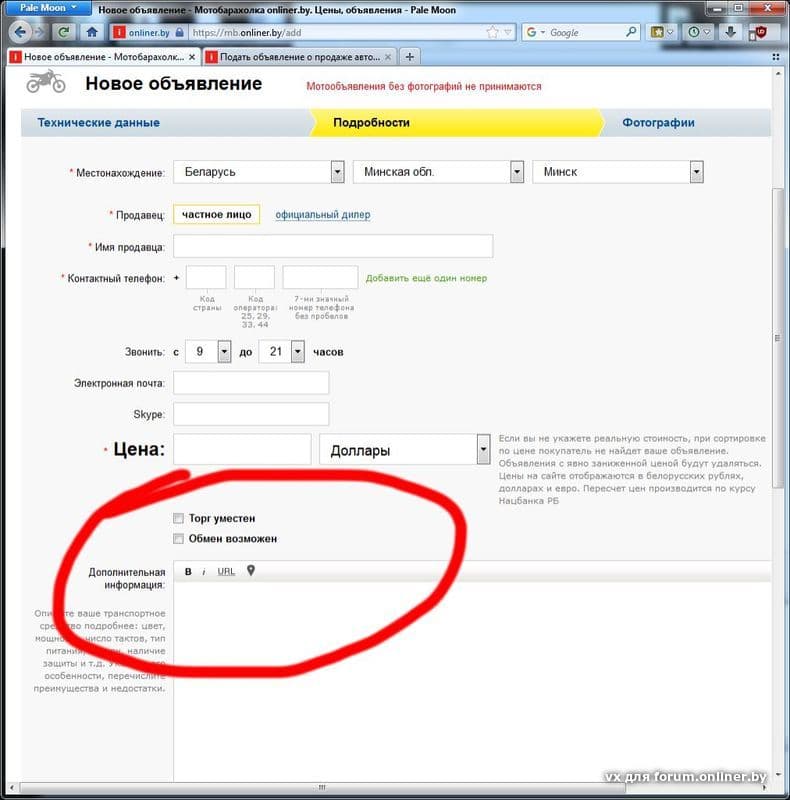Click the 'Имя продавца' input field
Viewport: 790px width, 800px height.
[333, 246]
